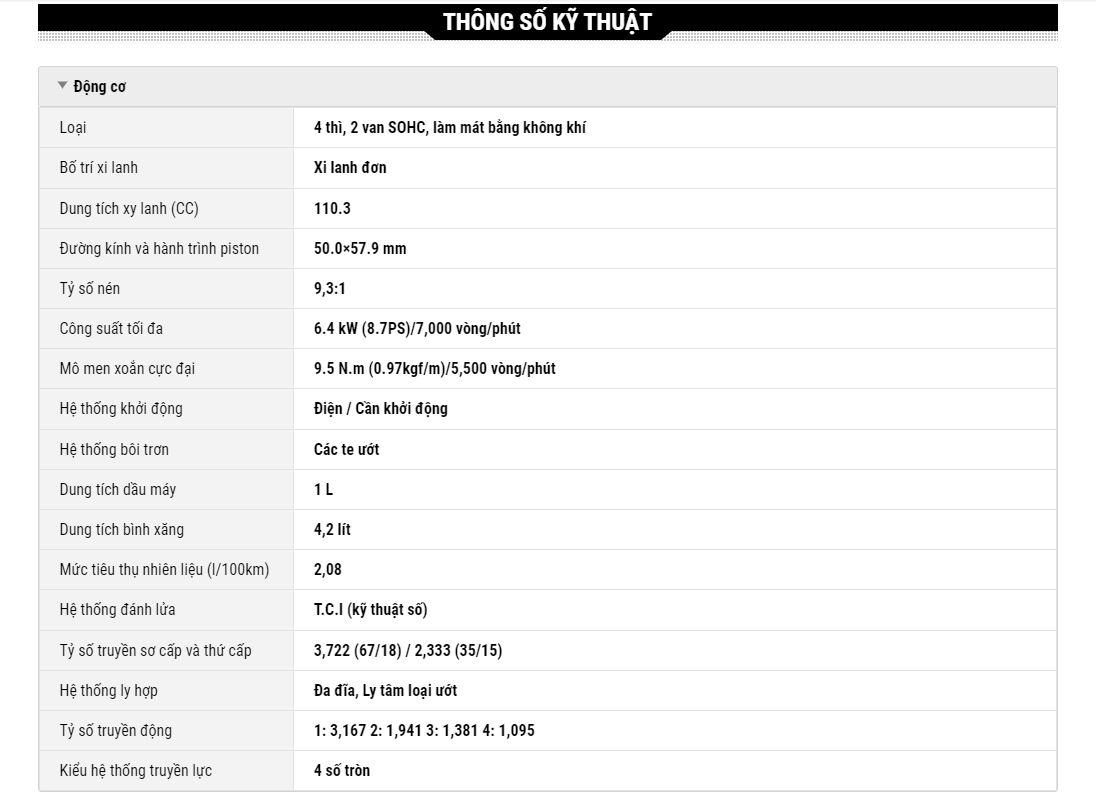Select the T.C.I (kỹ thuật số) value

(370, 609)
